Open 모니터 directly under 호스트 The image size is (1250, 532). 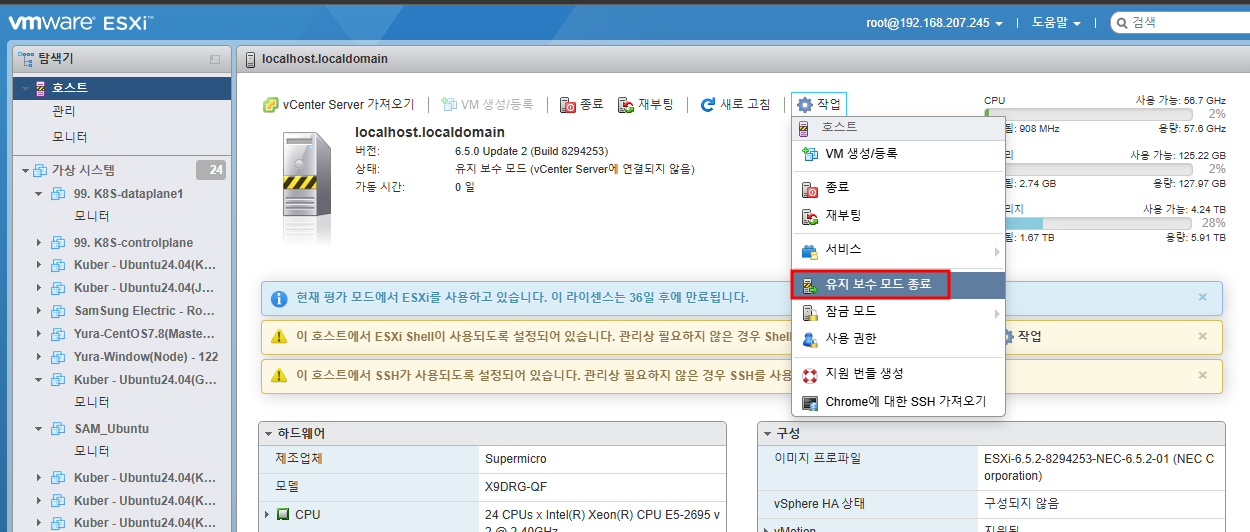coord(70,136)
